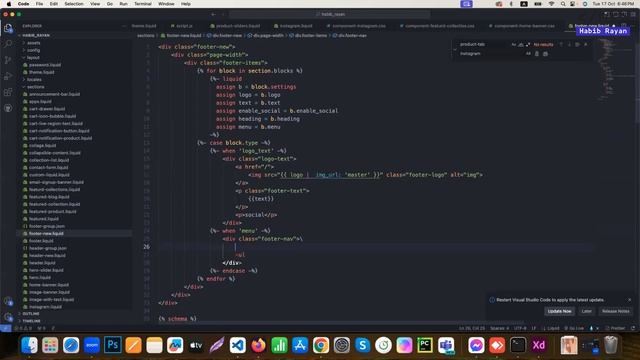Open the Manage gear at activity bar bottom
The height and width of the screenshot is (360, 640).
coord(8,317)
